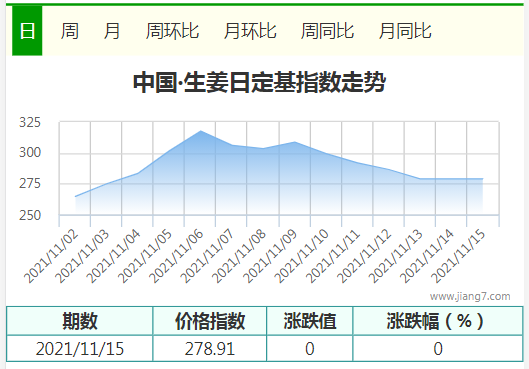The image size is (529, 369).
Task: Click the chart title 中国·生姜日定基指数走势
Action: click(x=259, y=82)
